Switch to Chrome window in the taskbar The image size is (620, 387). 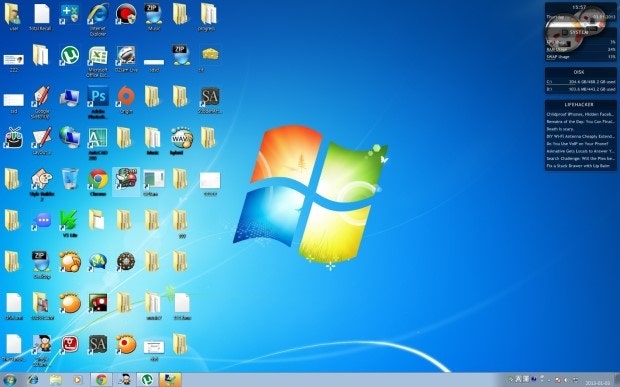tap(101, 380)
